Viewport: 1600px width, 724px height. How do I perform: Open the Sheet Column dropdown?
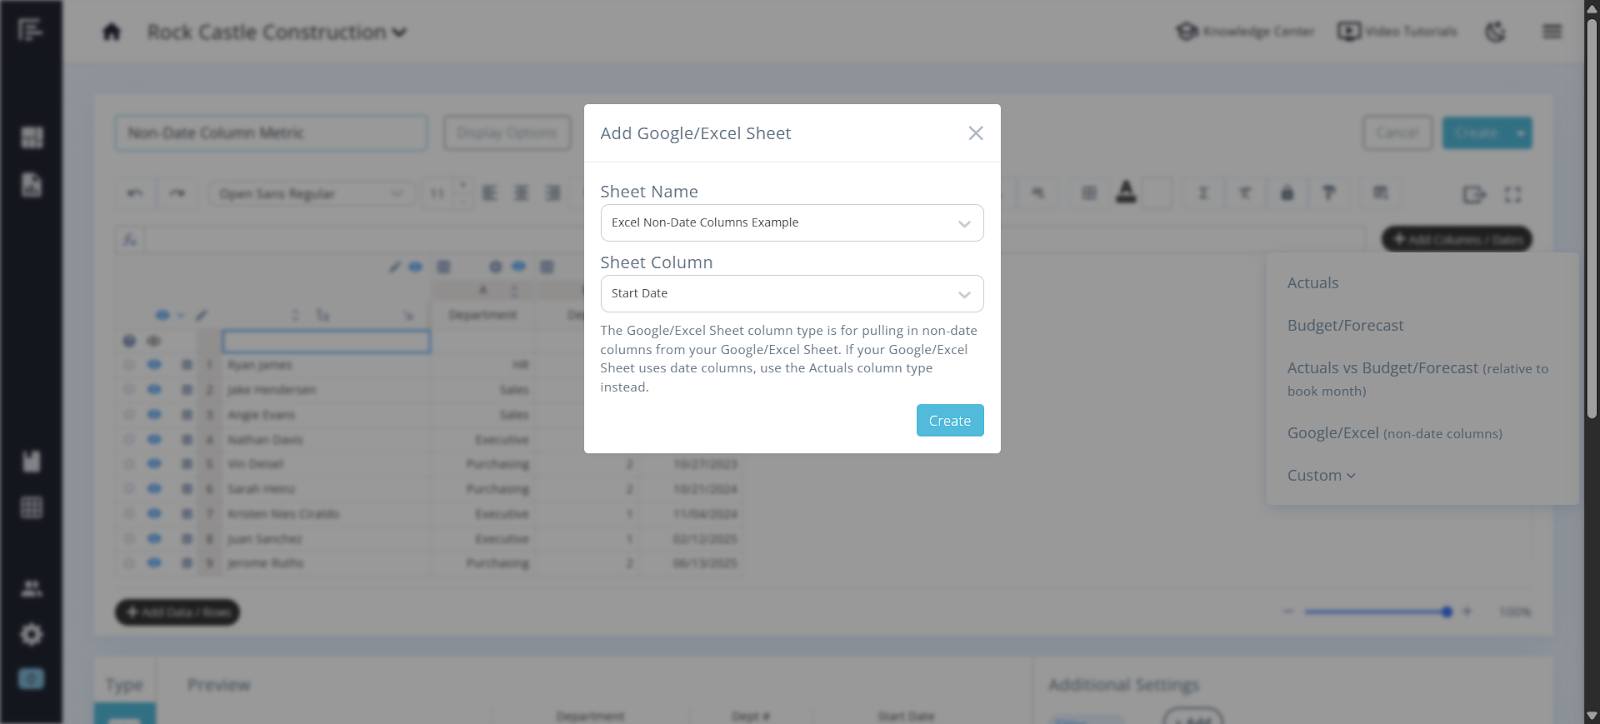point(791,294)
